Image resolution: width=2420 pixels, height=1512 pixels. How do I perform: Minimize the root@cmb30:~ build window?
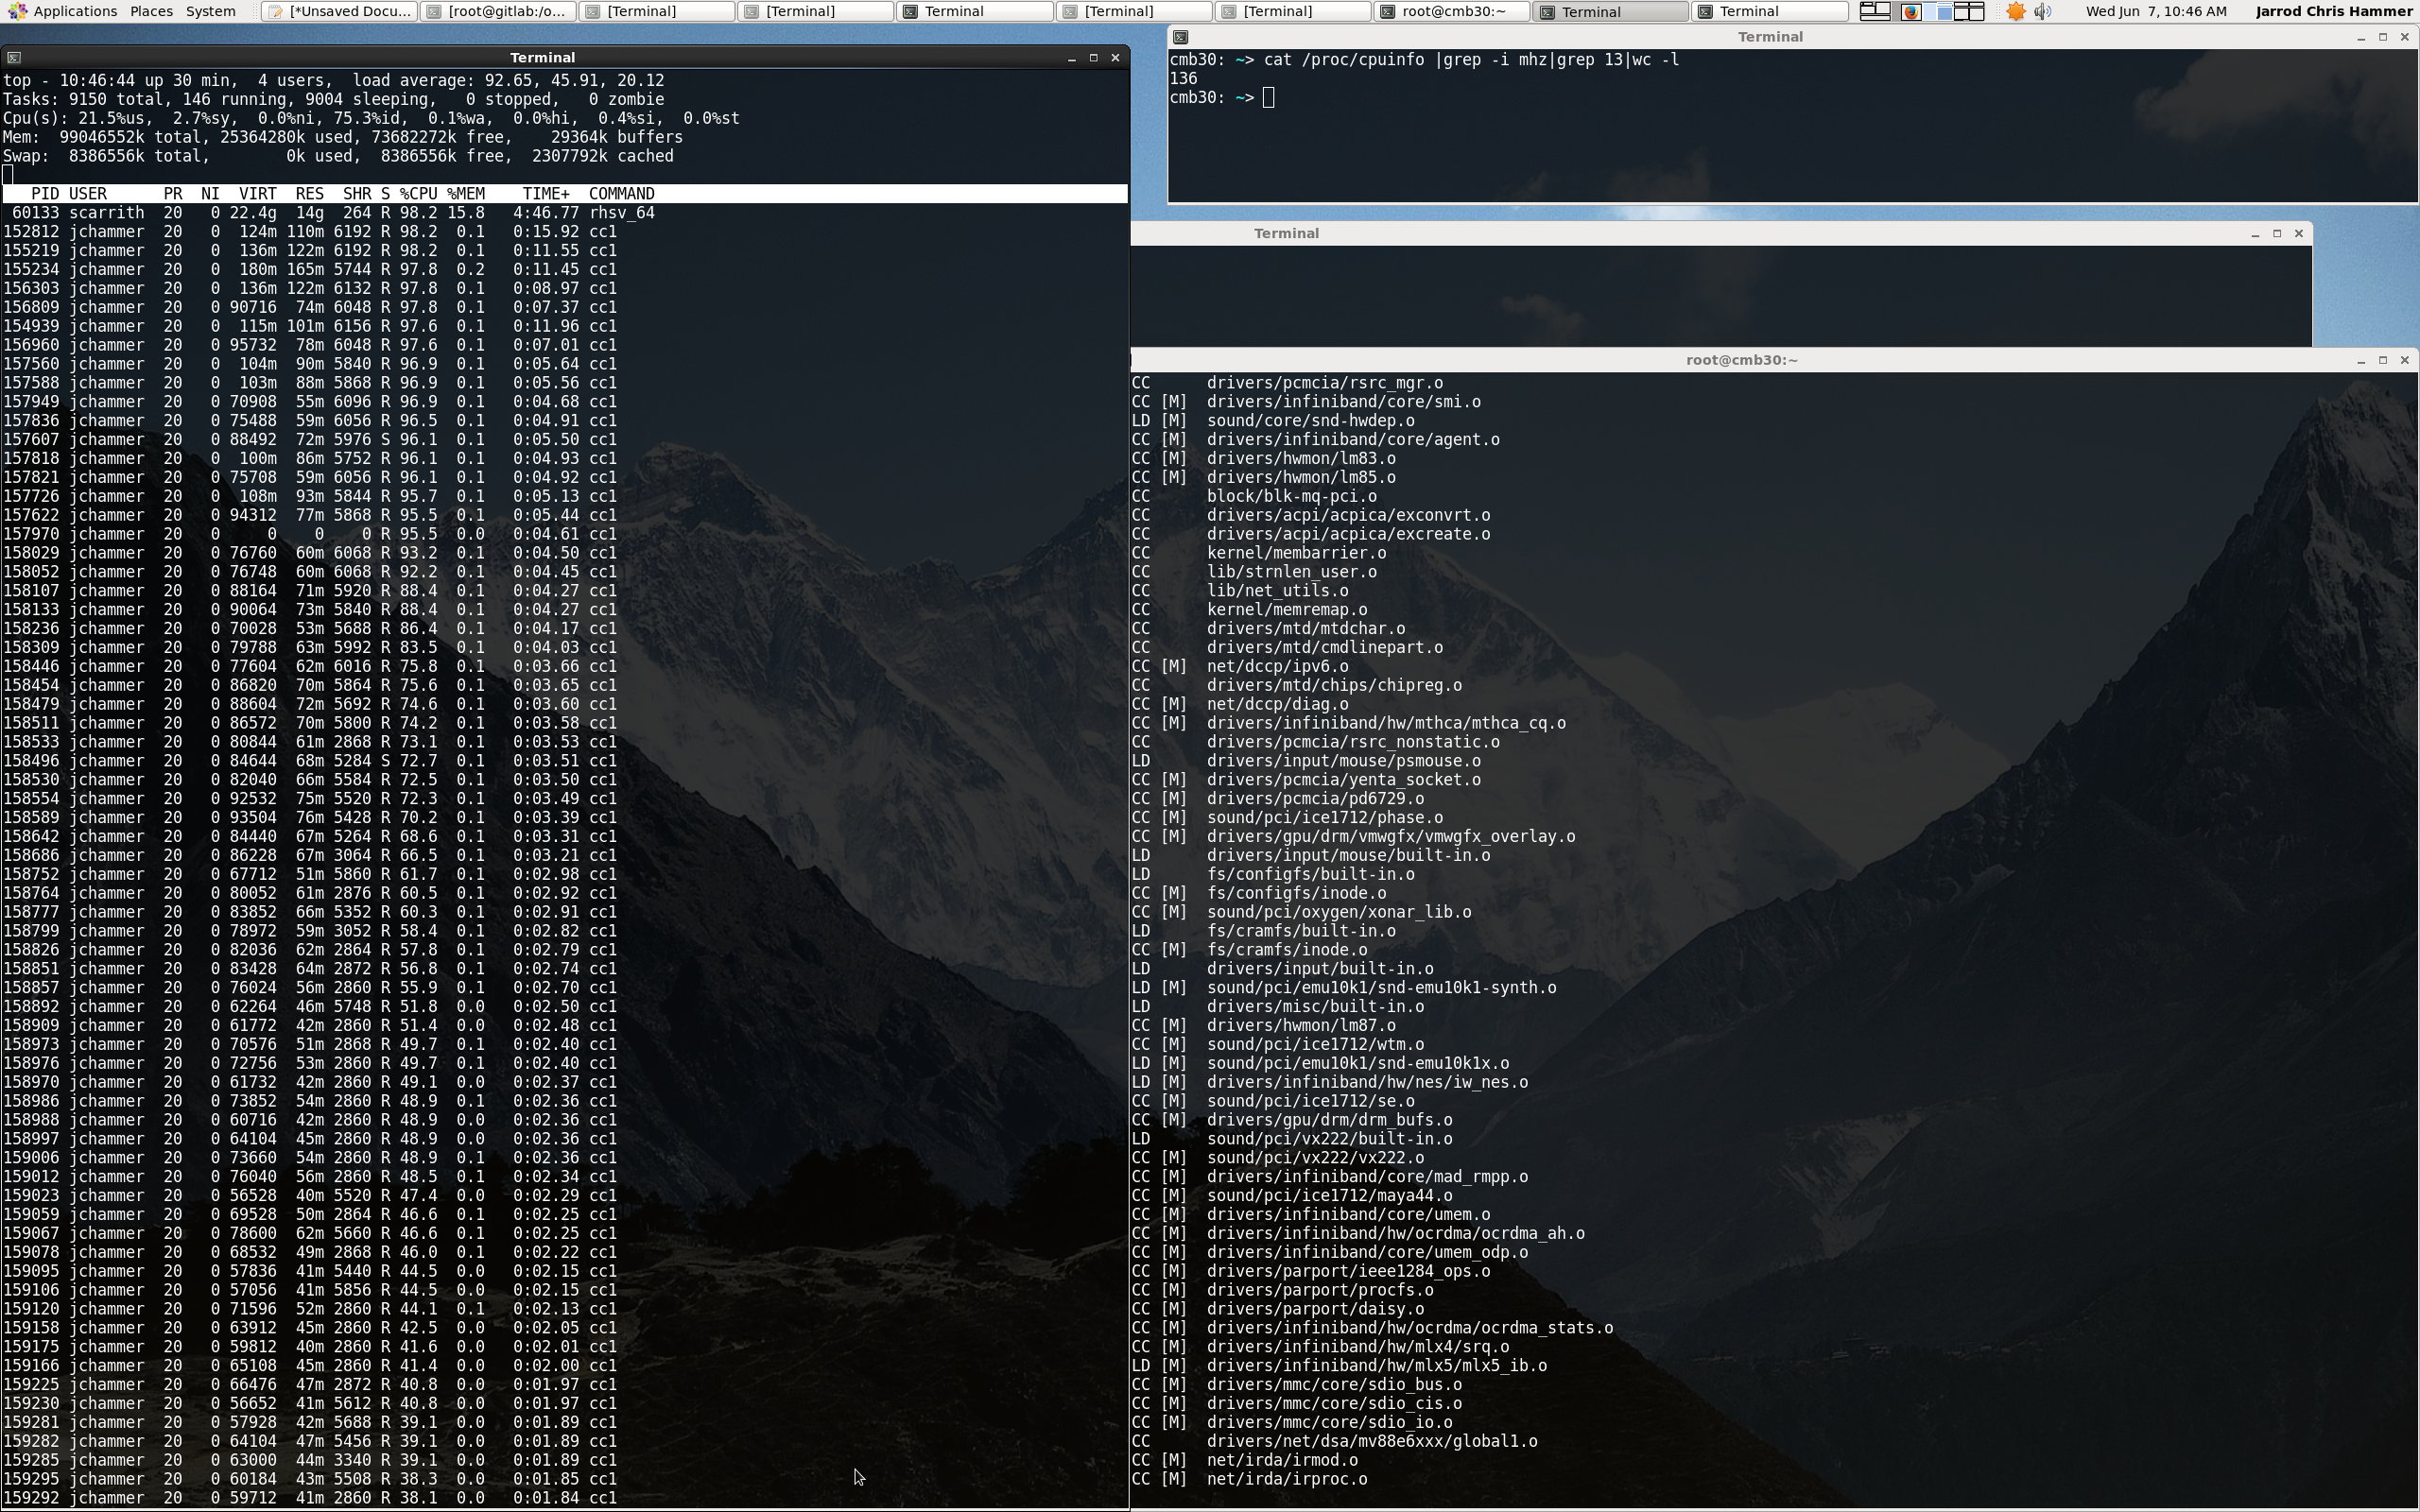point(2361,360)
